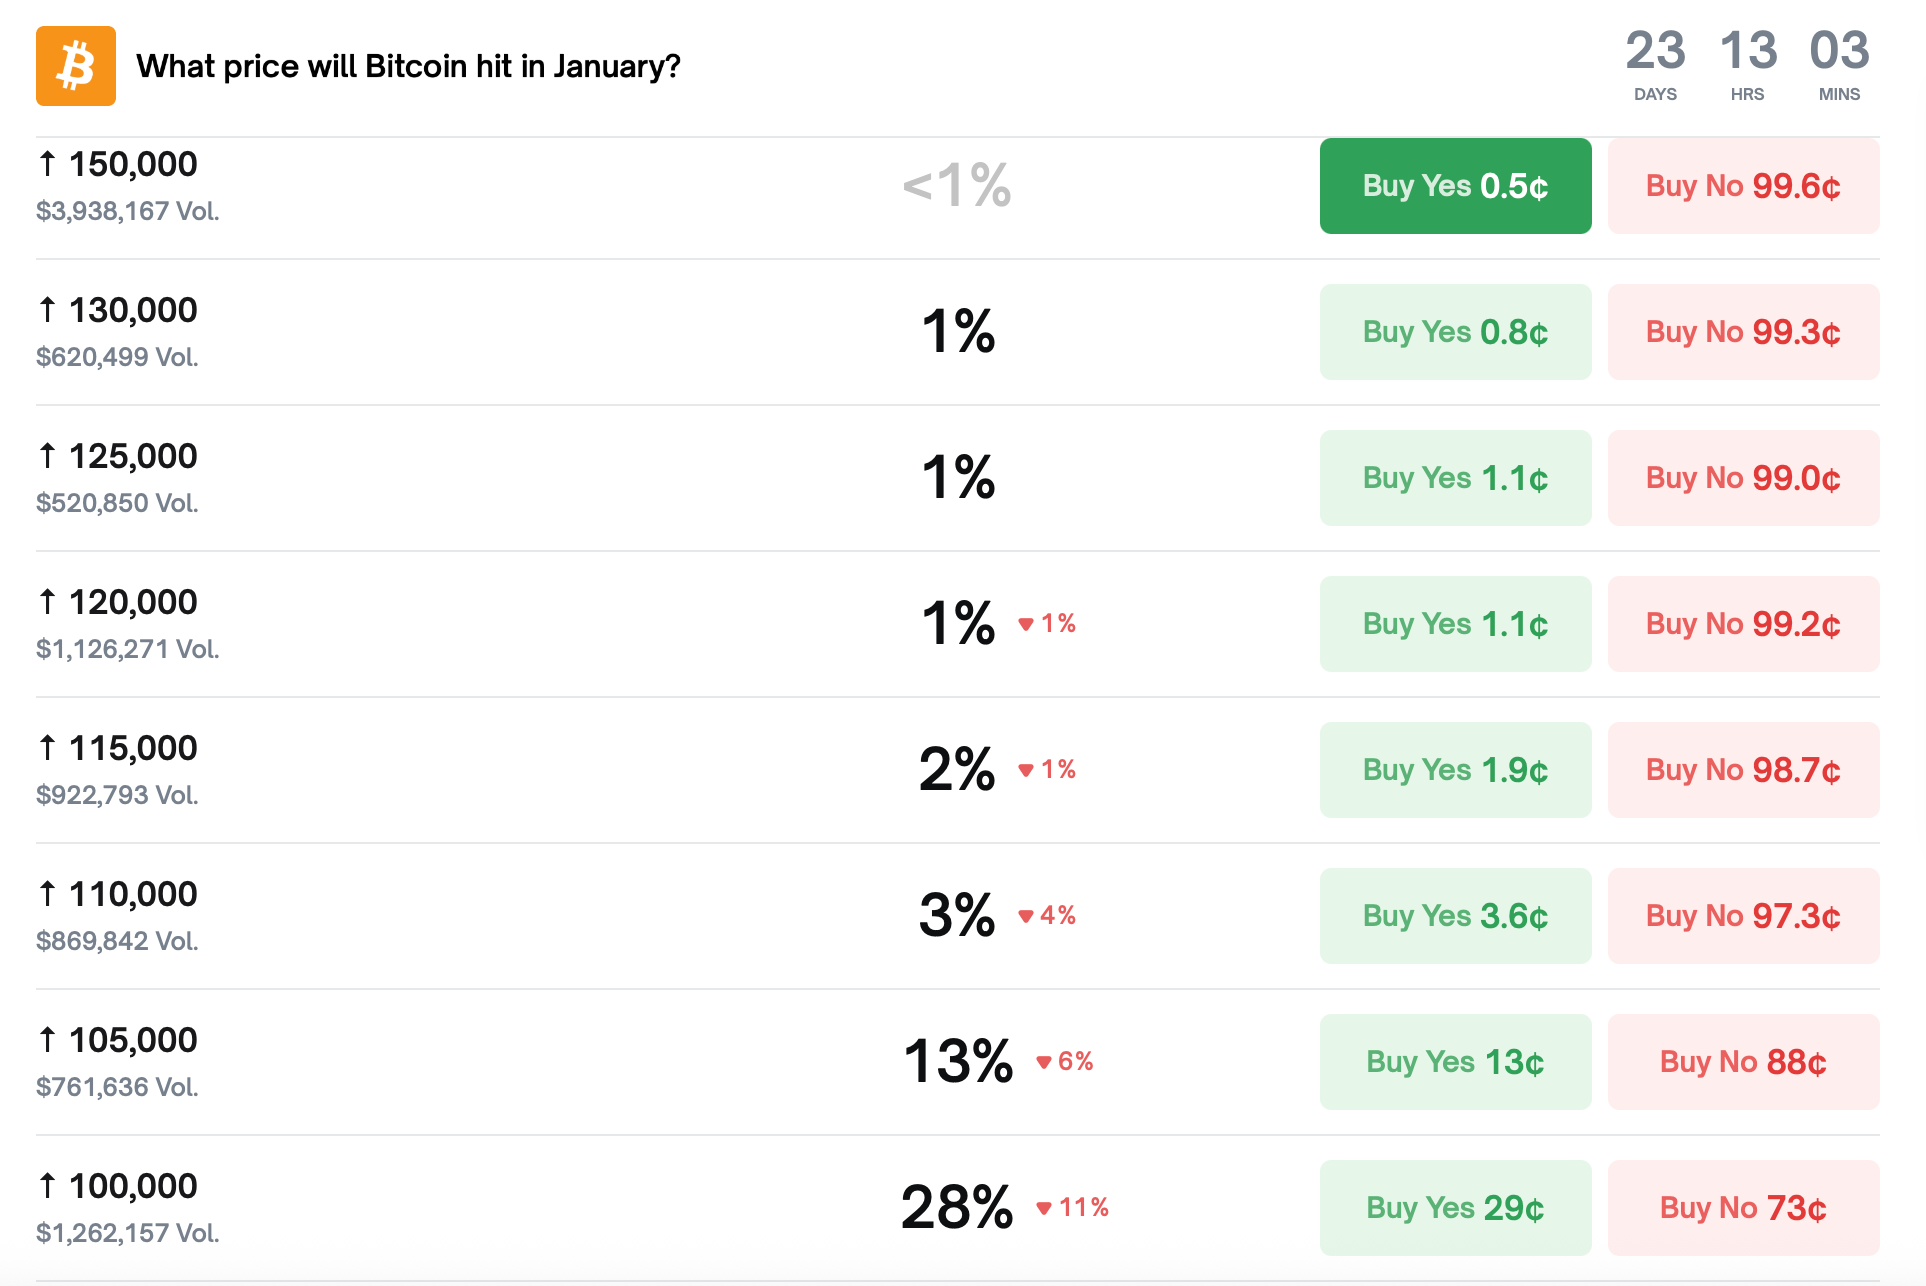The height and width of the screenshot is (1286, 1926).
Task: Click the red down-change indicator on 105,000 row
Action: point(1064,1061)
